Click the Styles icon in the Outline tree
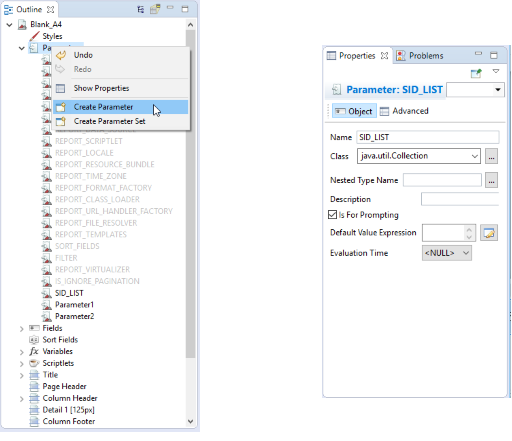Screen dimensions: 512x441 pyautogui.click(x=34, y=36)
